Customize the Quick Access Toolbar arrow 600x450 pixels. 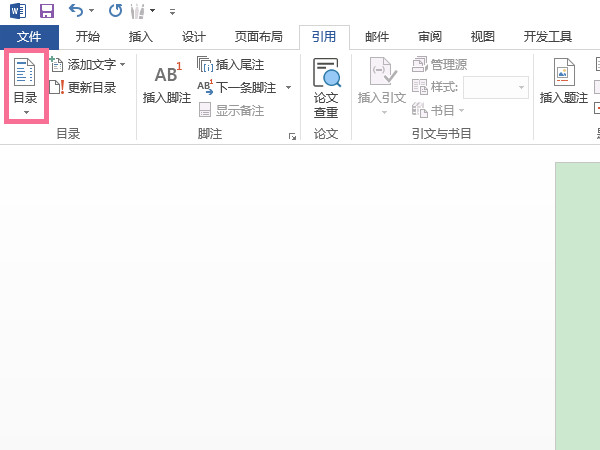point(173,12)
